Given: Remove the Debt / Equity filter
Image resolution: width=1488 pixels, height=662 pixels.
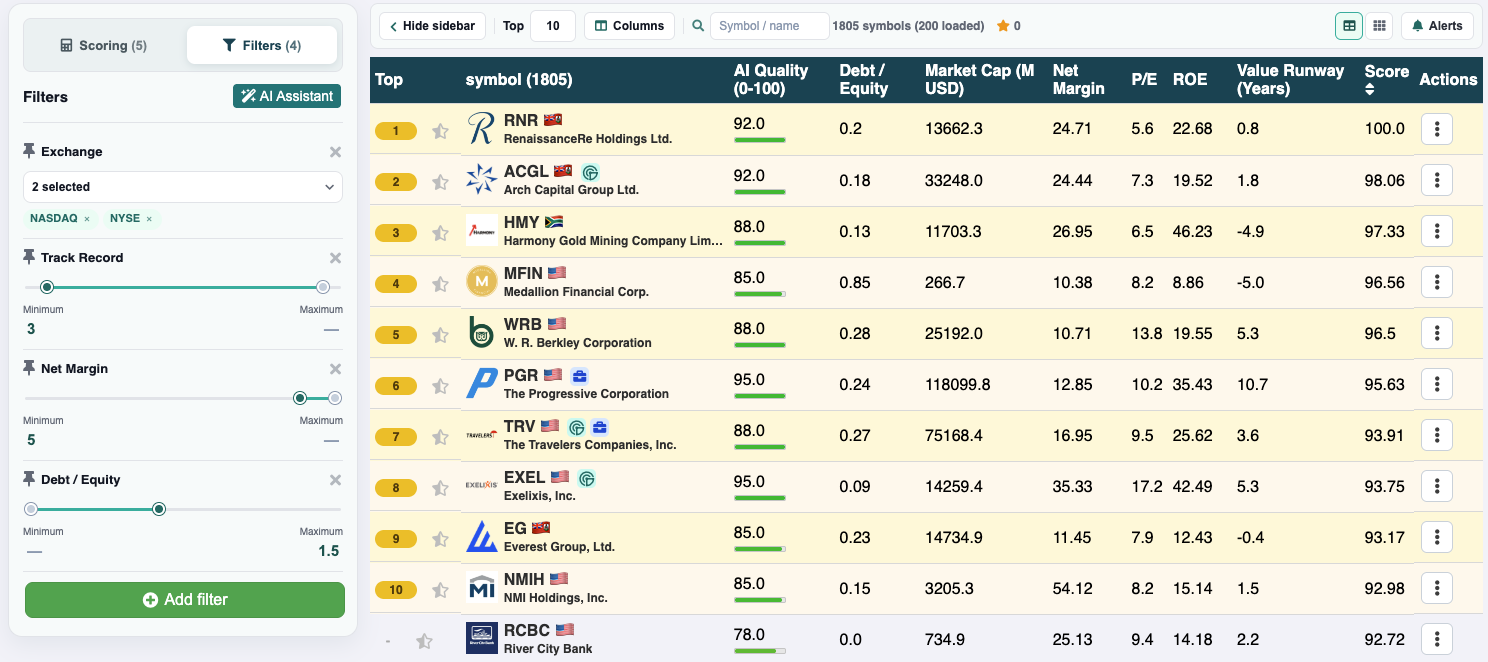Looking at the screenshot, I should click(x=336, y=480).
